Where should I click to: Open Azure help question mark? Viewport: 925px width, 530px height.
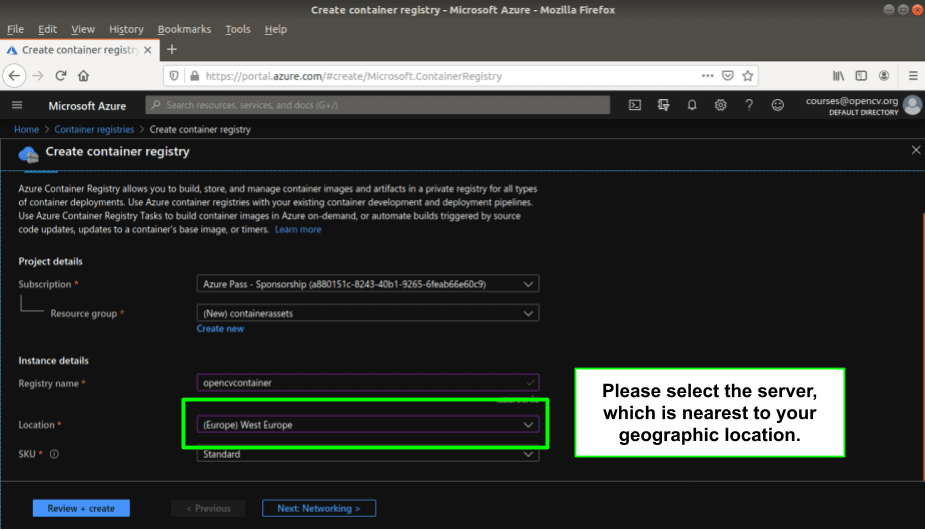pyautogui.click(x=749, y=105)
